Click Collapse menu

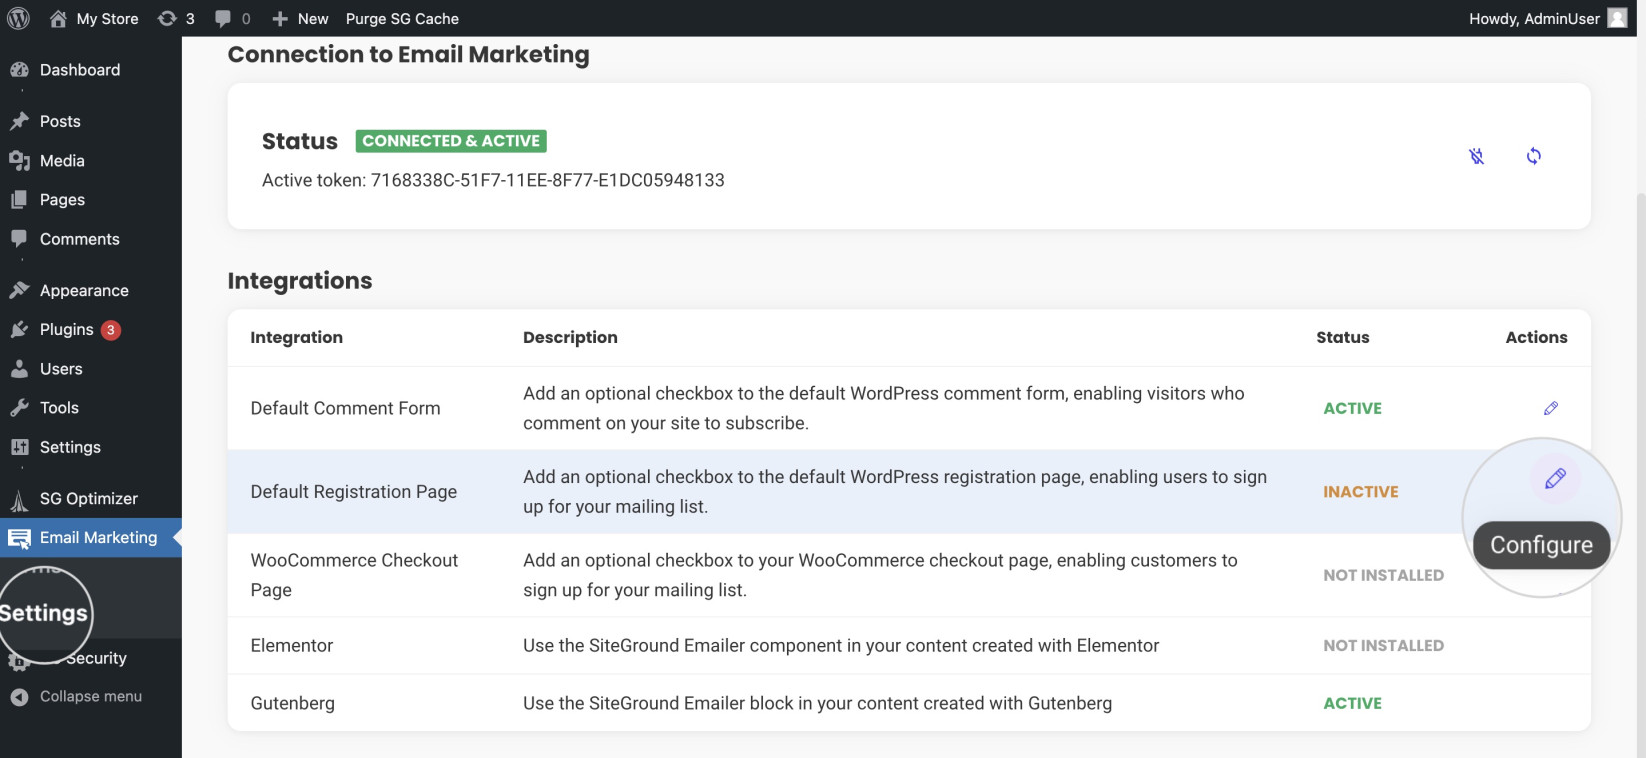coord(91,697)
